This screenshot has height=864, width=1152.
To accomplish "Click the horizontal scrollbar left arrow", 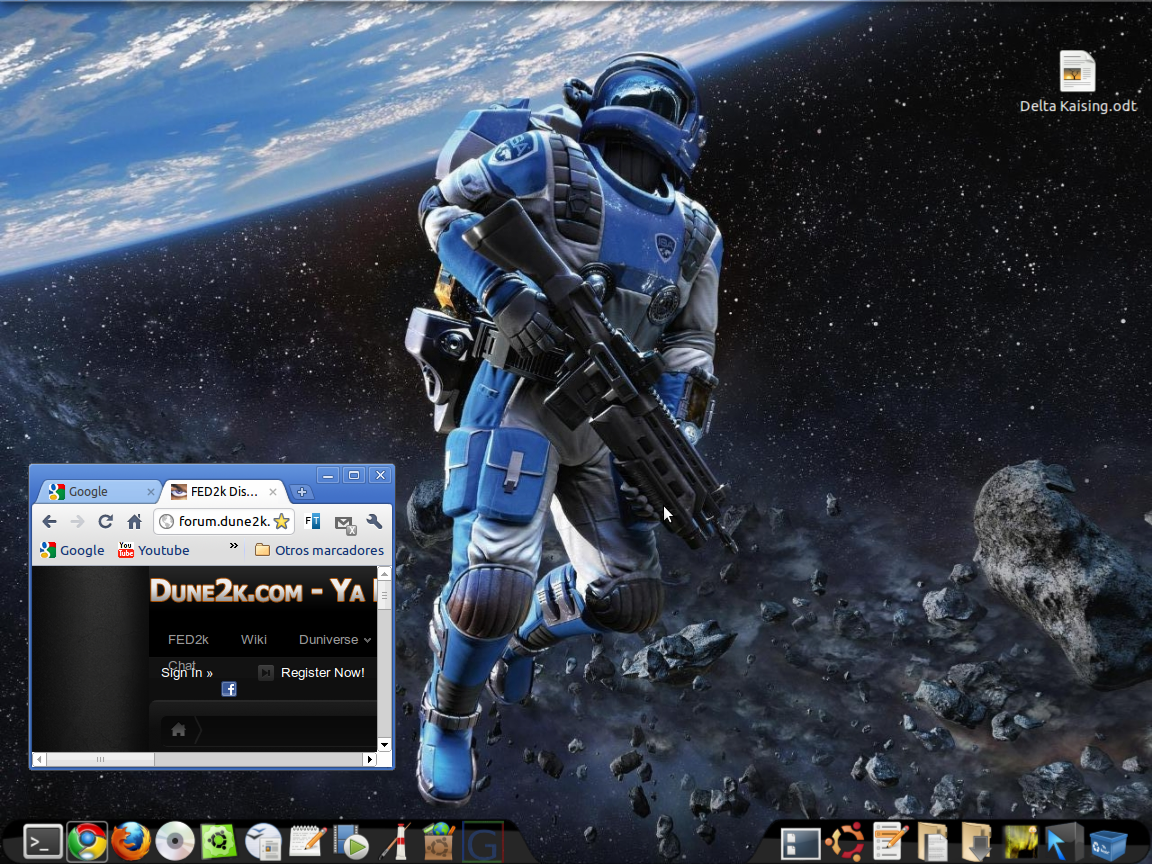I will tap(39, 760).
